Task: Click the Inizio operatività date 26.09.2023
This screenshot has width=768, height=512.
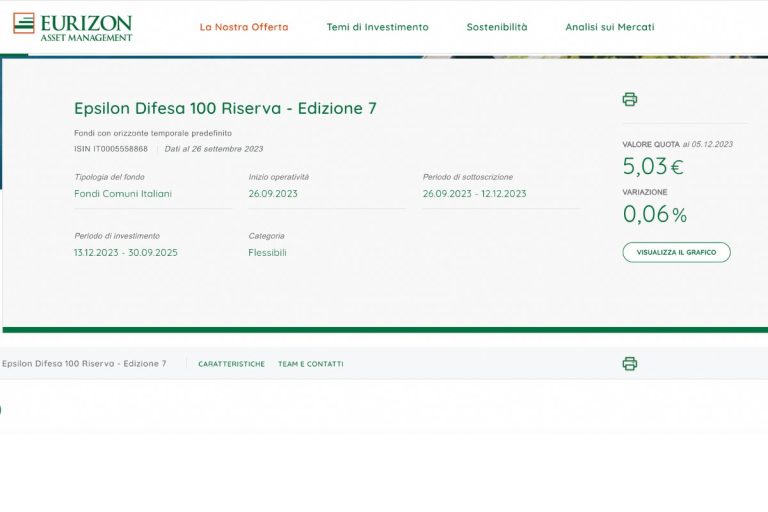Action: (273, 194)
